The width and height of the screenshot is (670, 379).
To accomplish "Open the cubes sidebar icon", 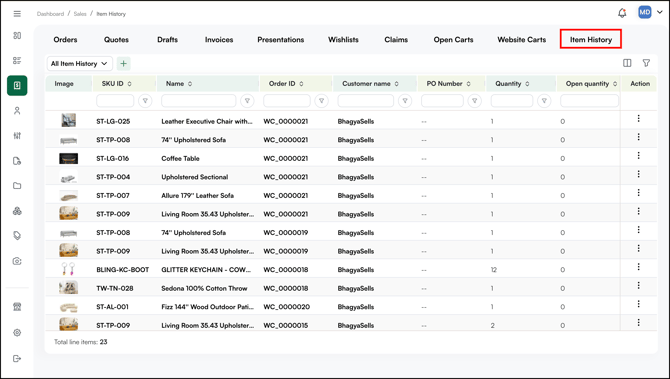I will pos(17,211).
